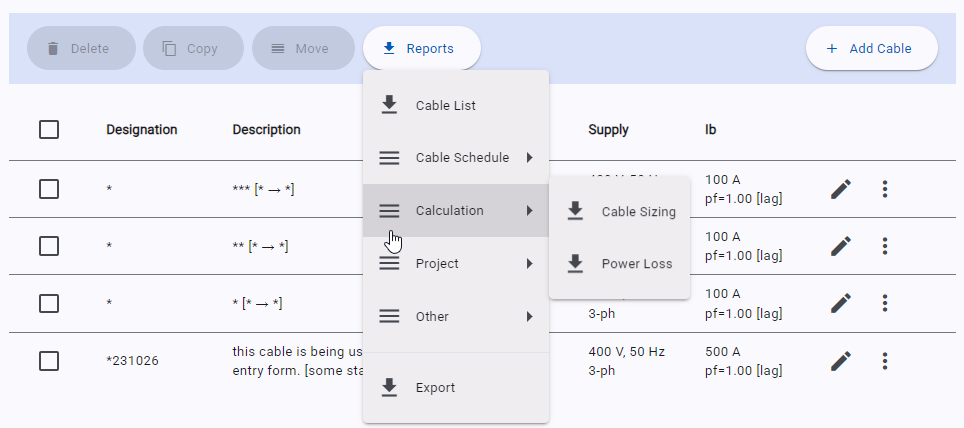The height and width of the screenshot is (428, 964).
Task: Click the trash icon on Delete button
Action: (x=53, y=49)
